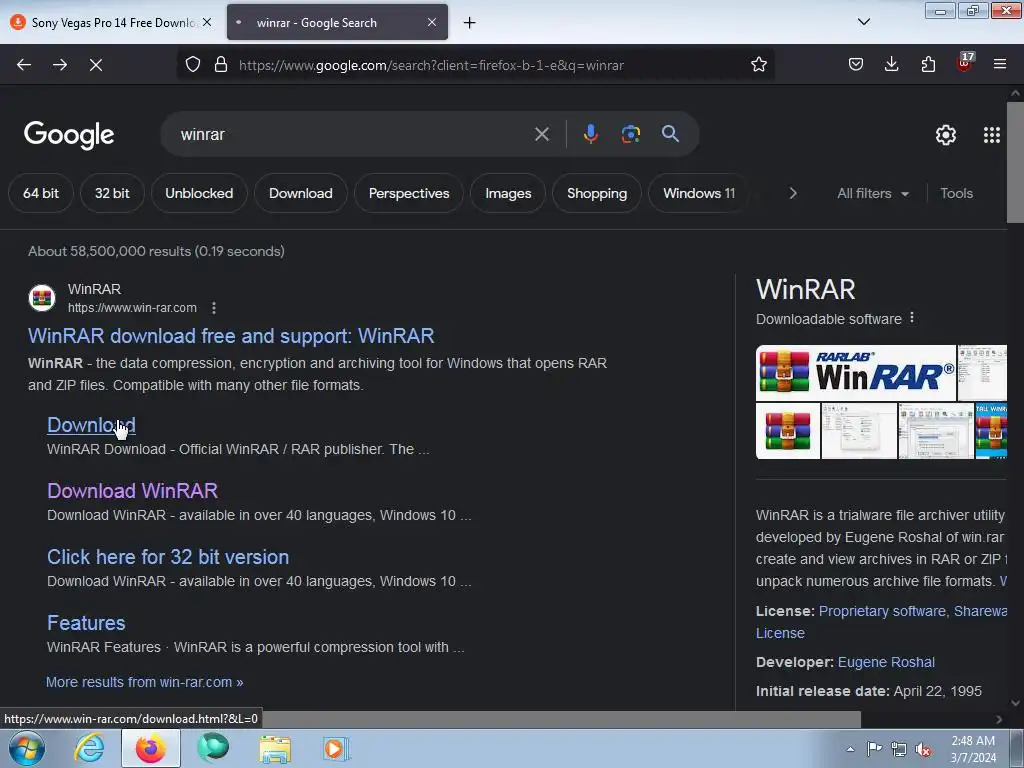Select the winrar - Google Search tab
The height and width of the screenshot is (768, 1024).
(337, 23)
